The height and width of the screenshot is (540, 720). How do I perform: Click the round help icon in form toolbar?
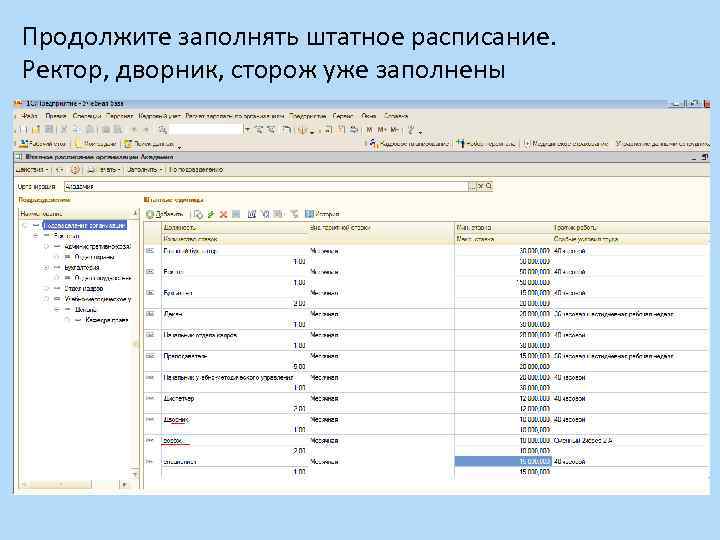point(75,170)
